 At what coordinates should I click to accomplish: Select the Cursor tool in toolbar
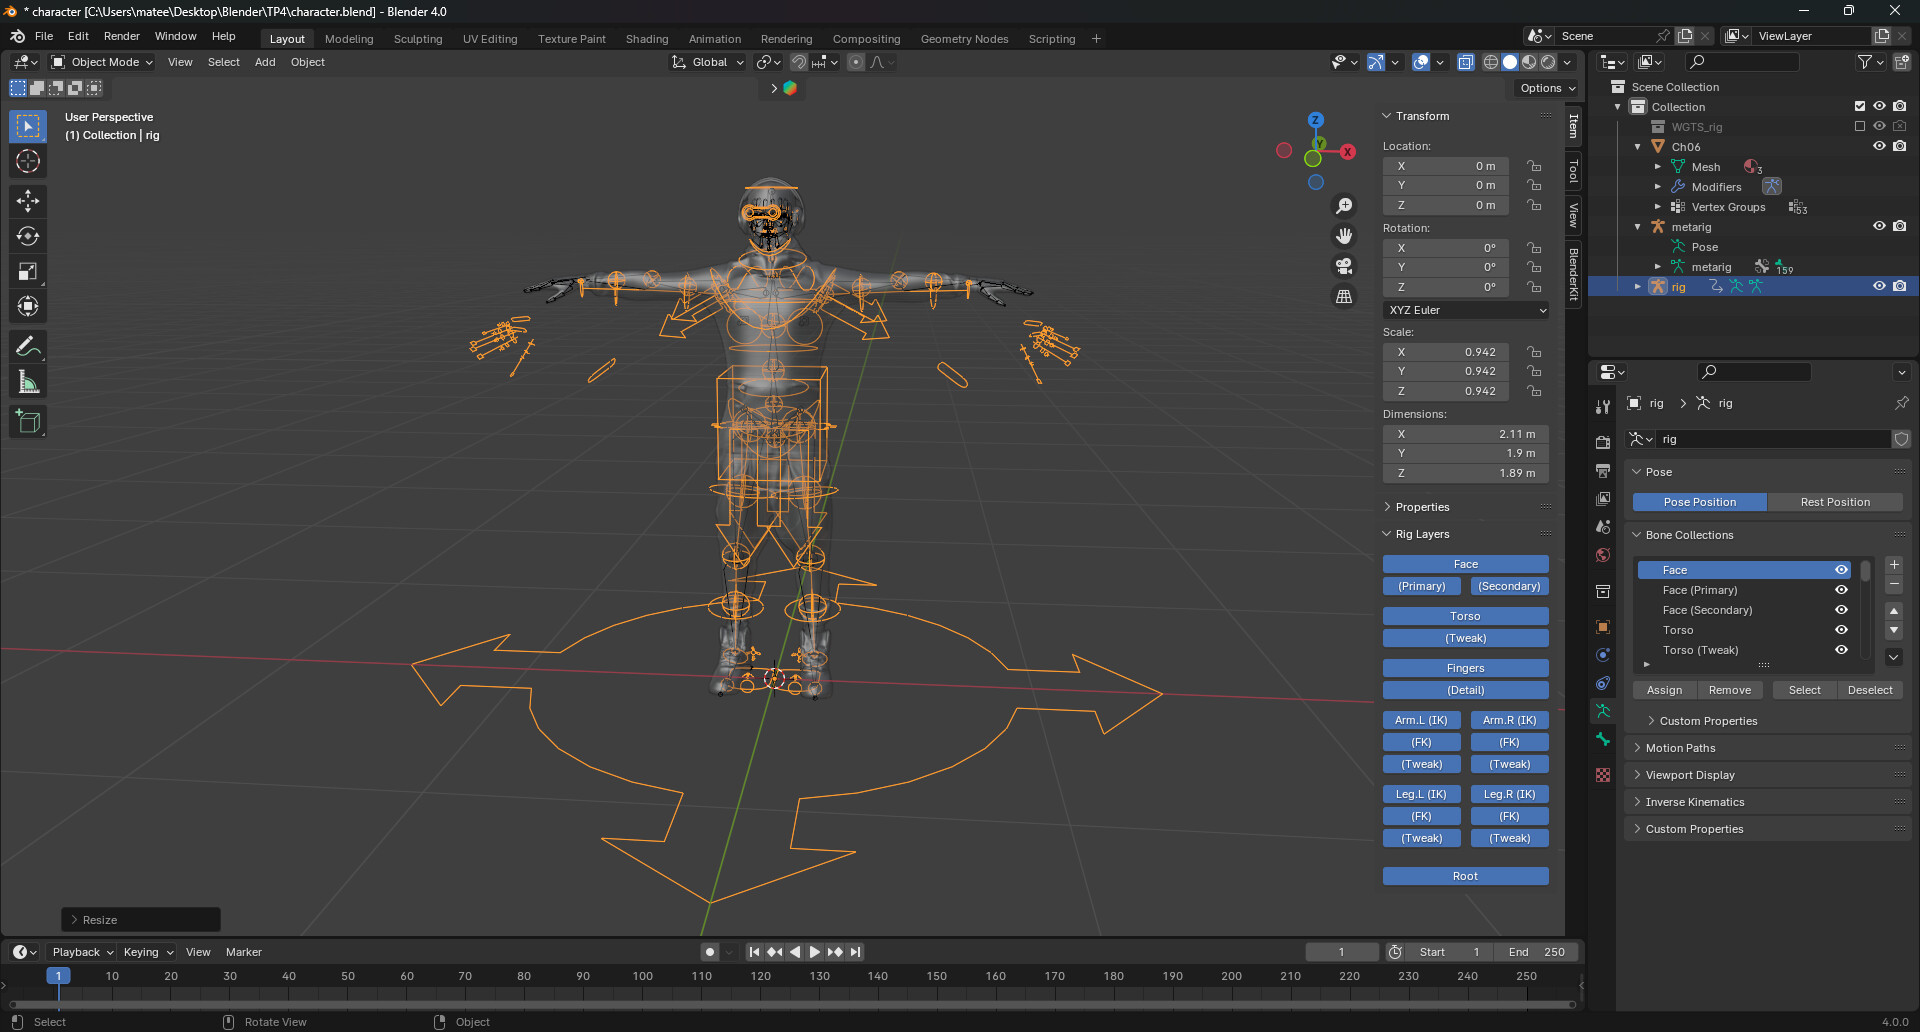pos(28,161)
